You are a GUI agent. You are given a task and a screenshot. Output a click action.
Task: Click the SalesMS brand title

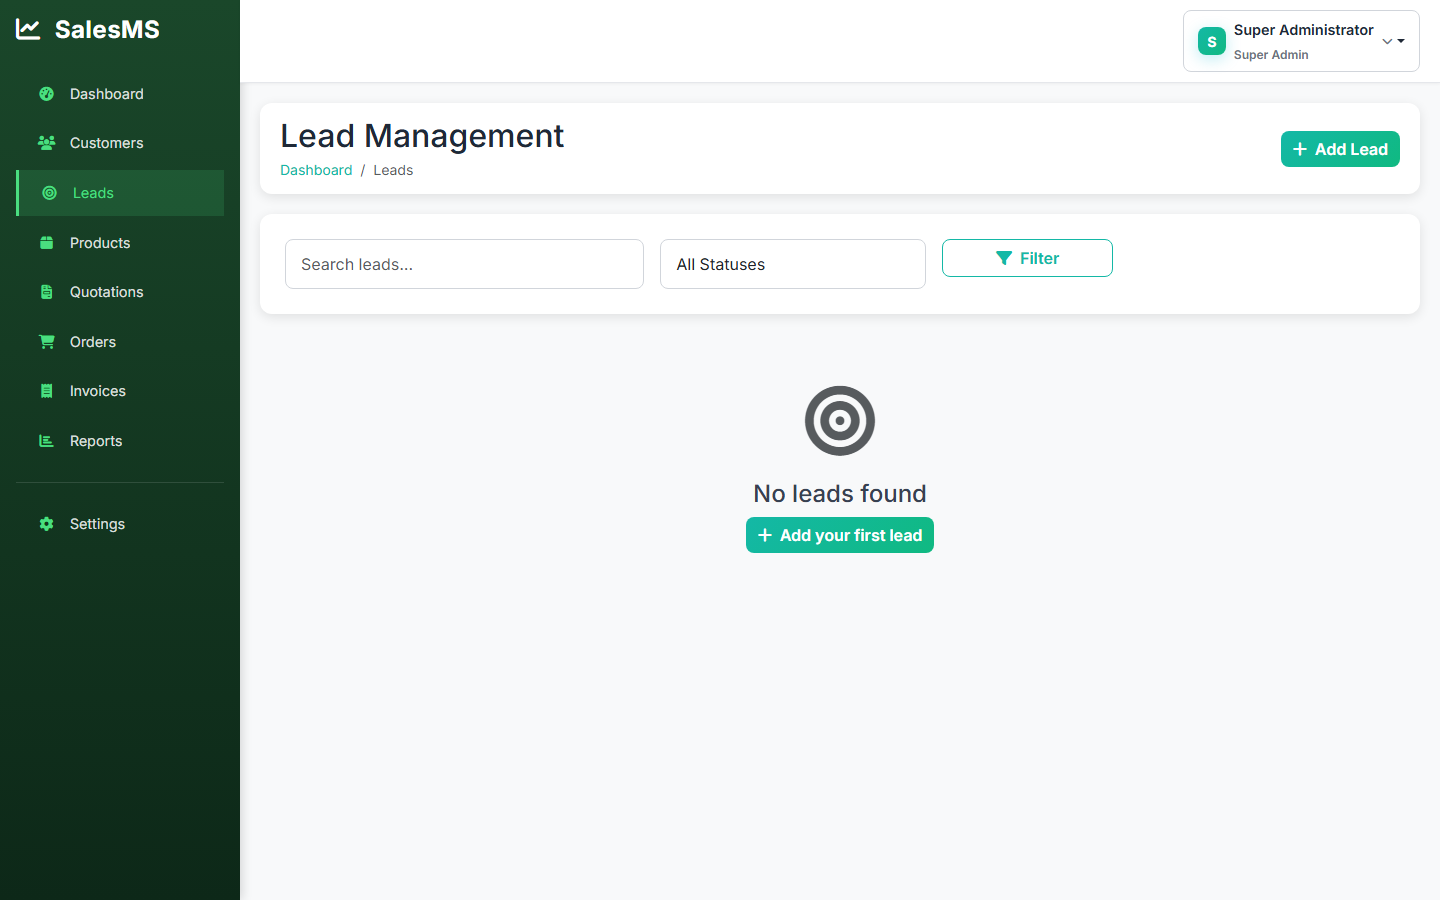[107, 30]
